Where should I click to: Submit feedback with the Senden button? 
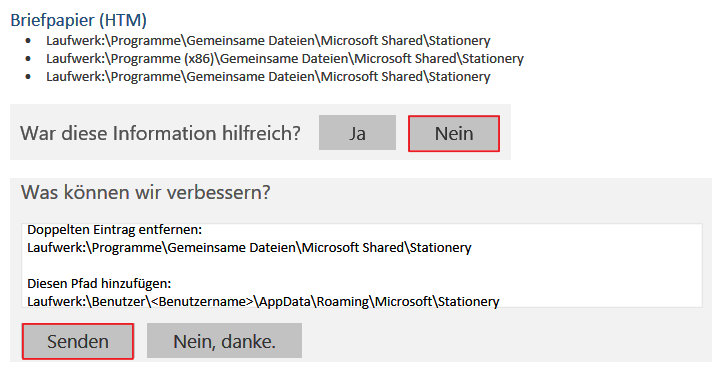[78, 341]
